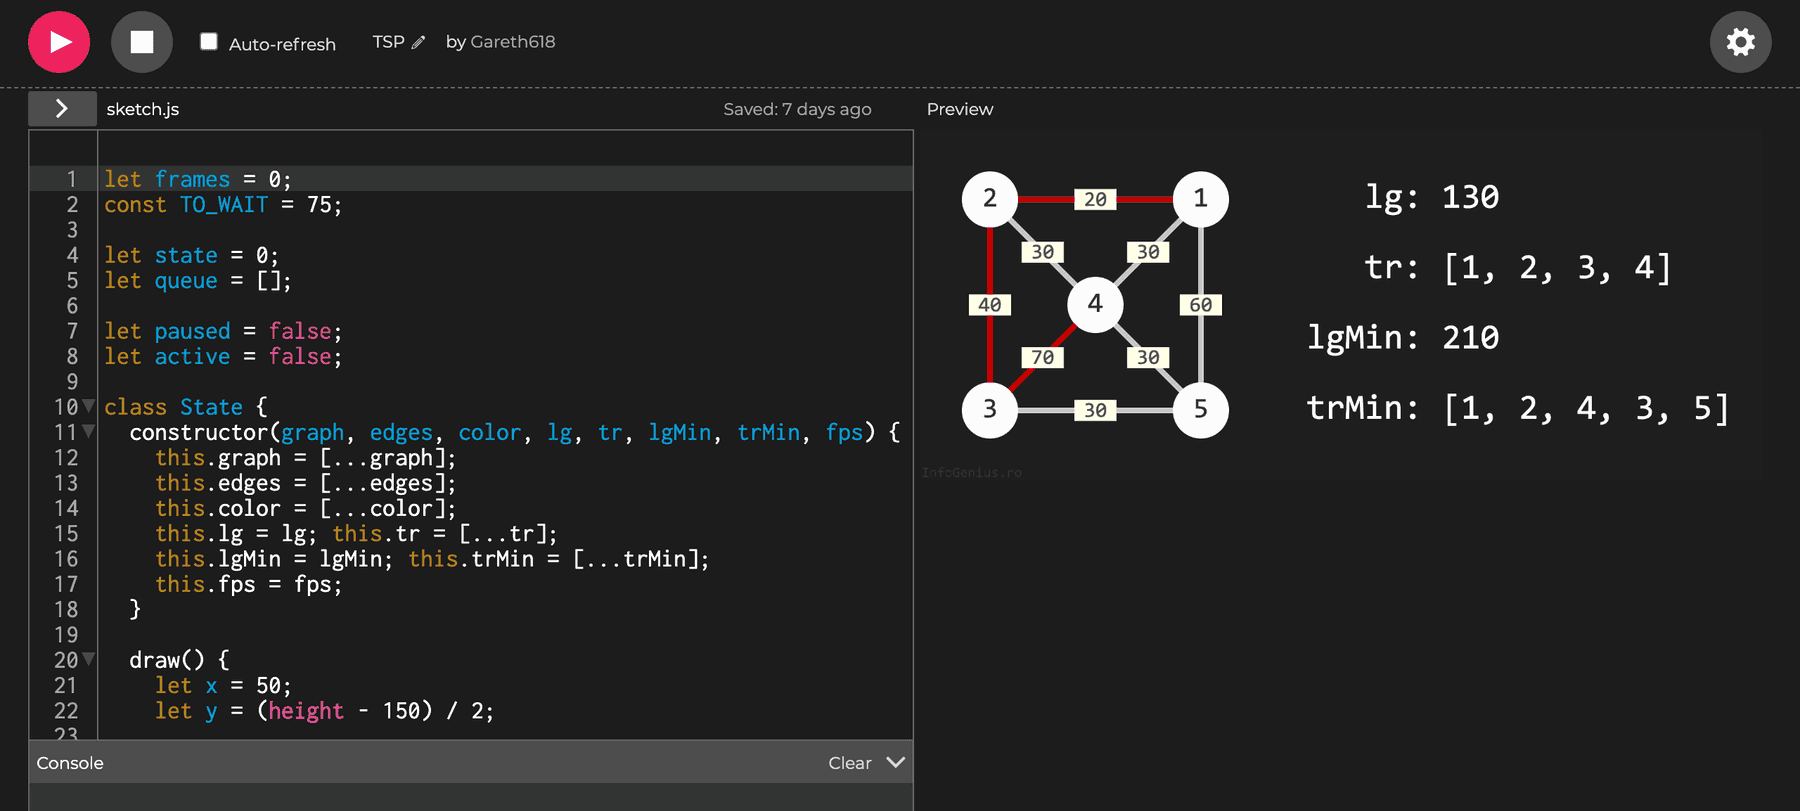1800x811 pixels.
Task: Open settings with the gear icon
Action: point(1740,42)
